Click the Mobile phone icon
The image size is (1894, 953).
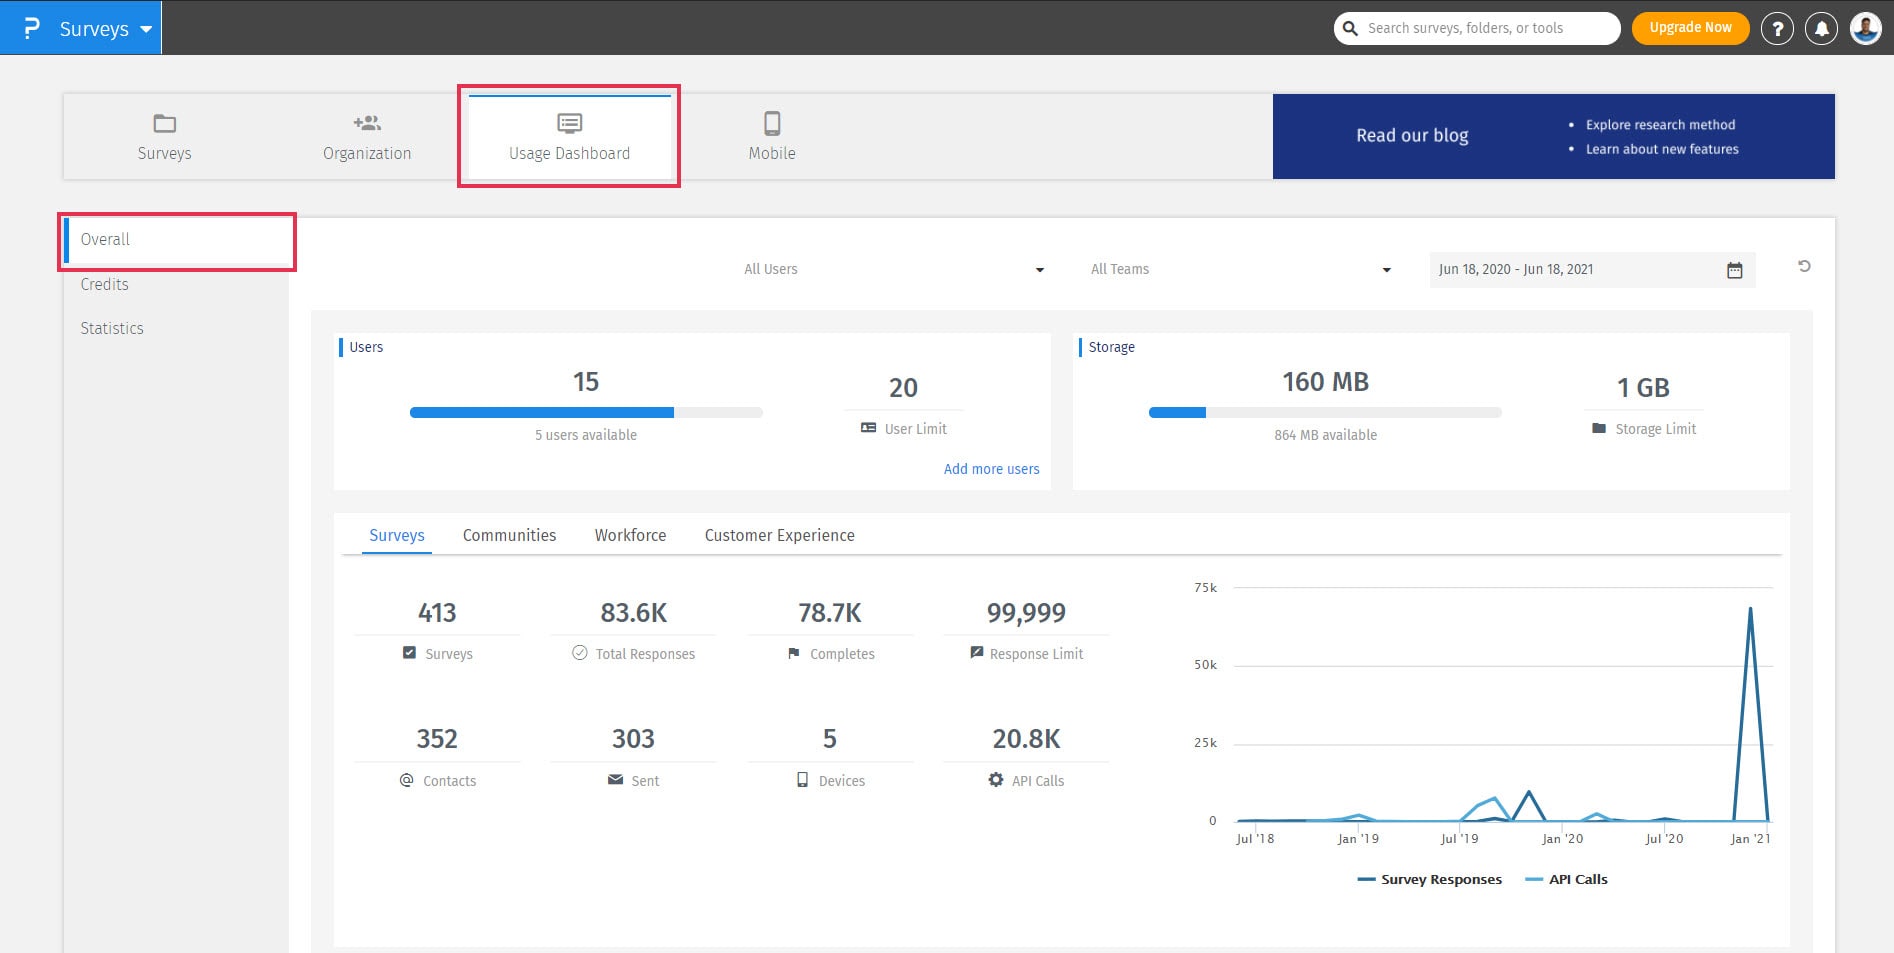coord(772,124)
